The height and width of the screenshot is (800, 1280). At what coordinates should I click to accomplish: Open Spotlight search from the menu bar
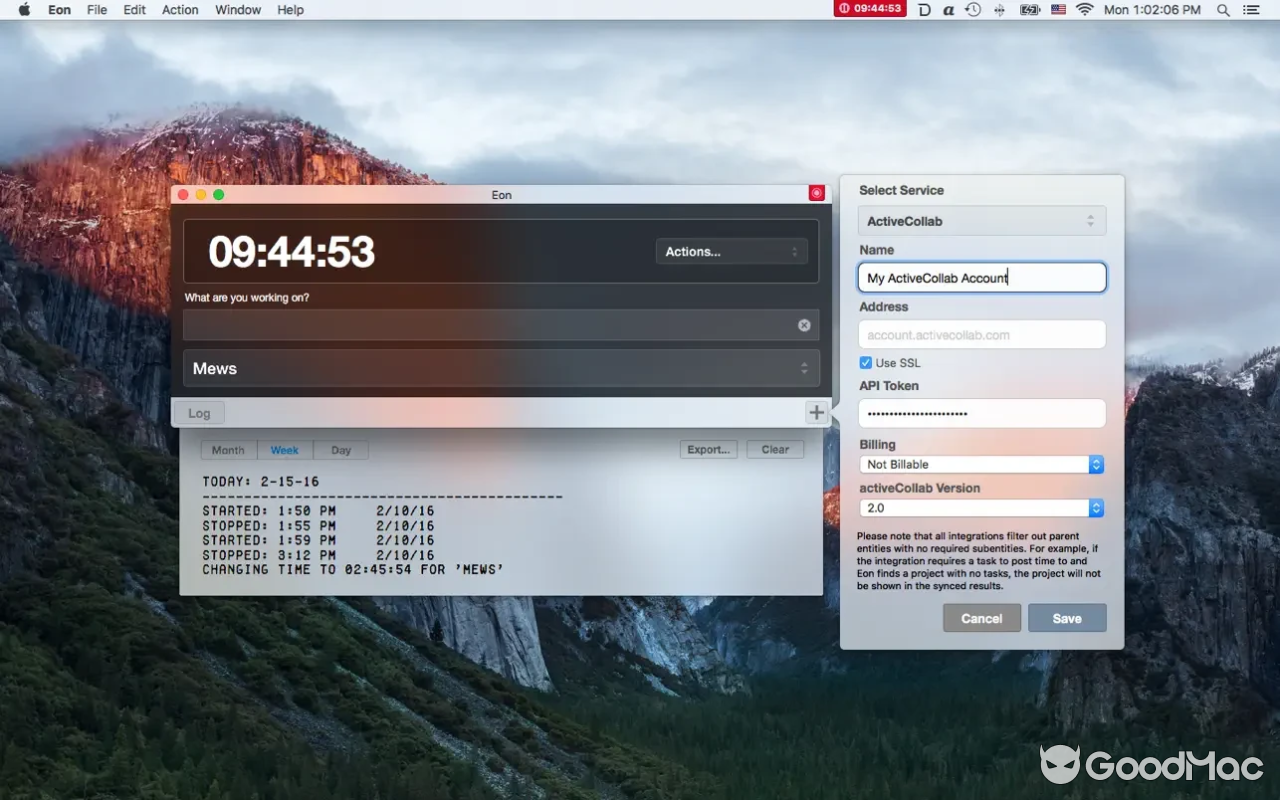click(x=1222, y=9)
